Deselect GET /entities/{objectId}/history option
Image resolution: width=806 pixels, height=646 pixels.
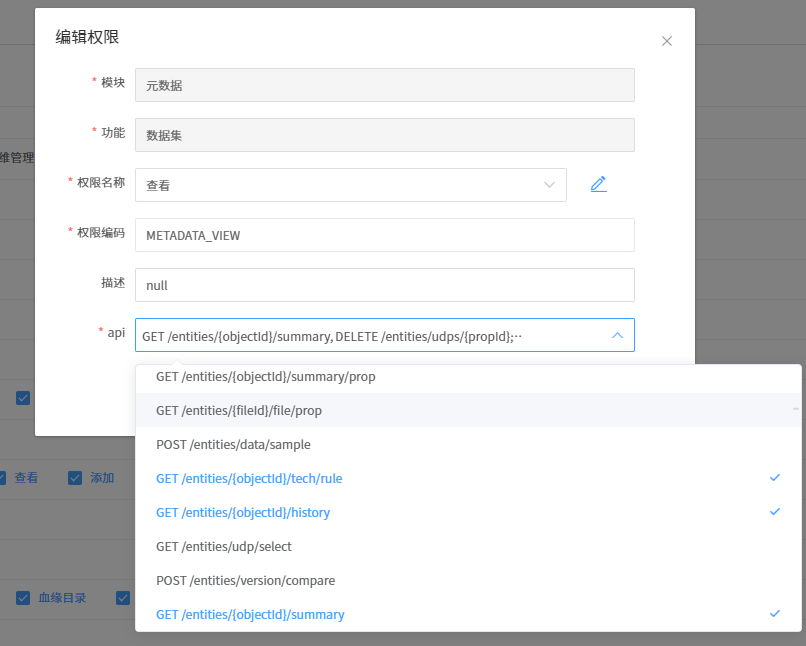coord(468,512)
